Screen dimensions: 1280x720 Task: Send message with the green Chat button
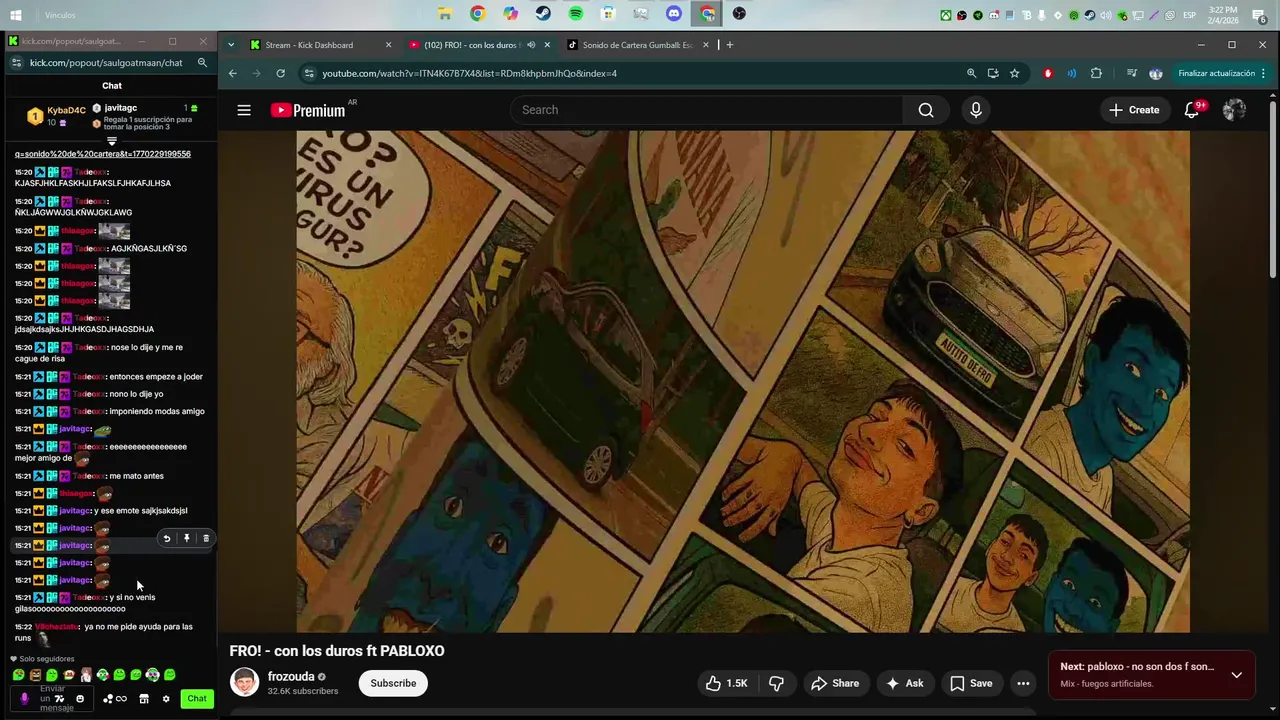(x=197, y=699)
